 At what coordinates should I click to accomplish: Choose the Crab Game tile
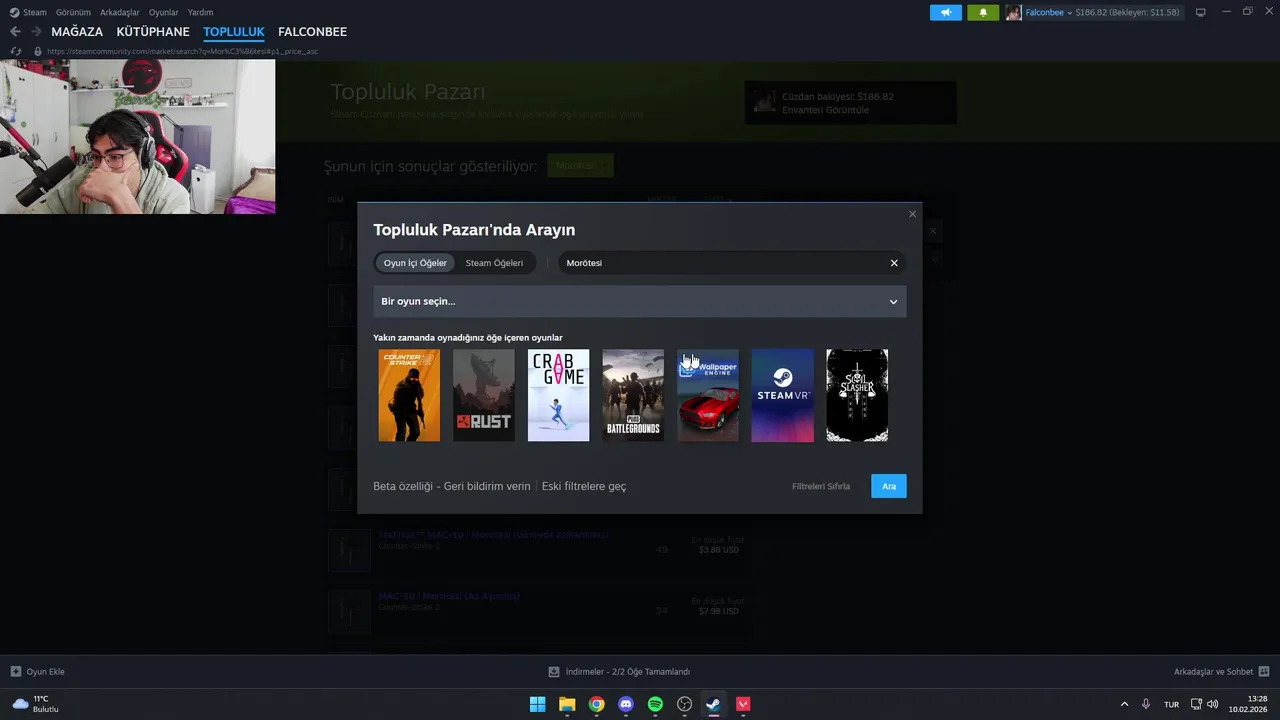[559, 395]
